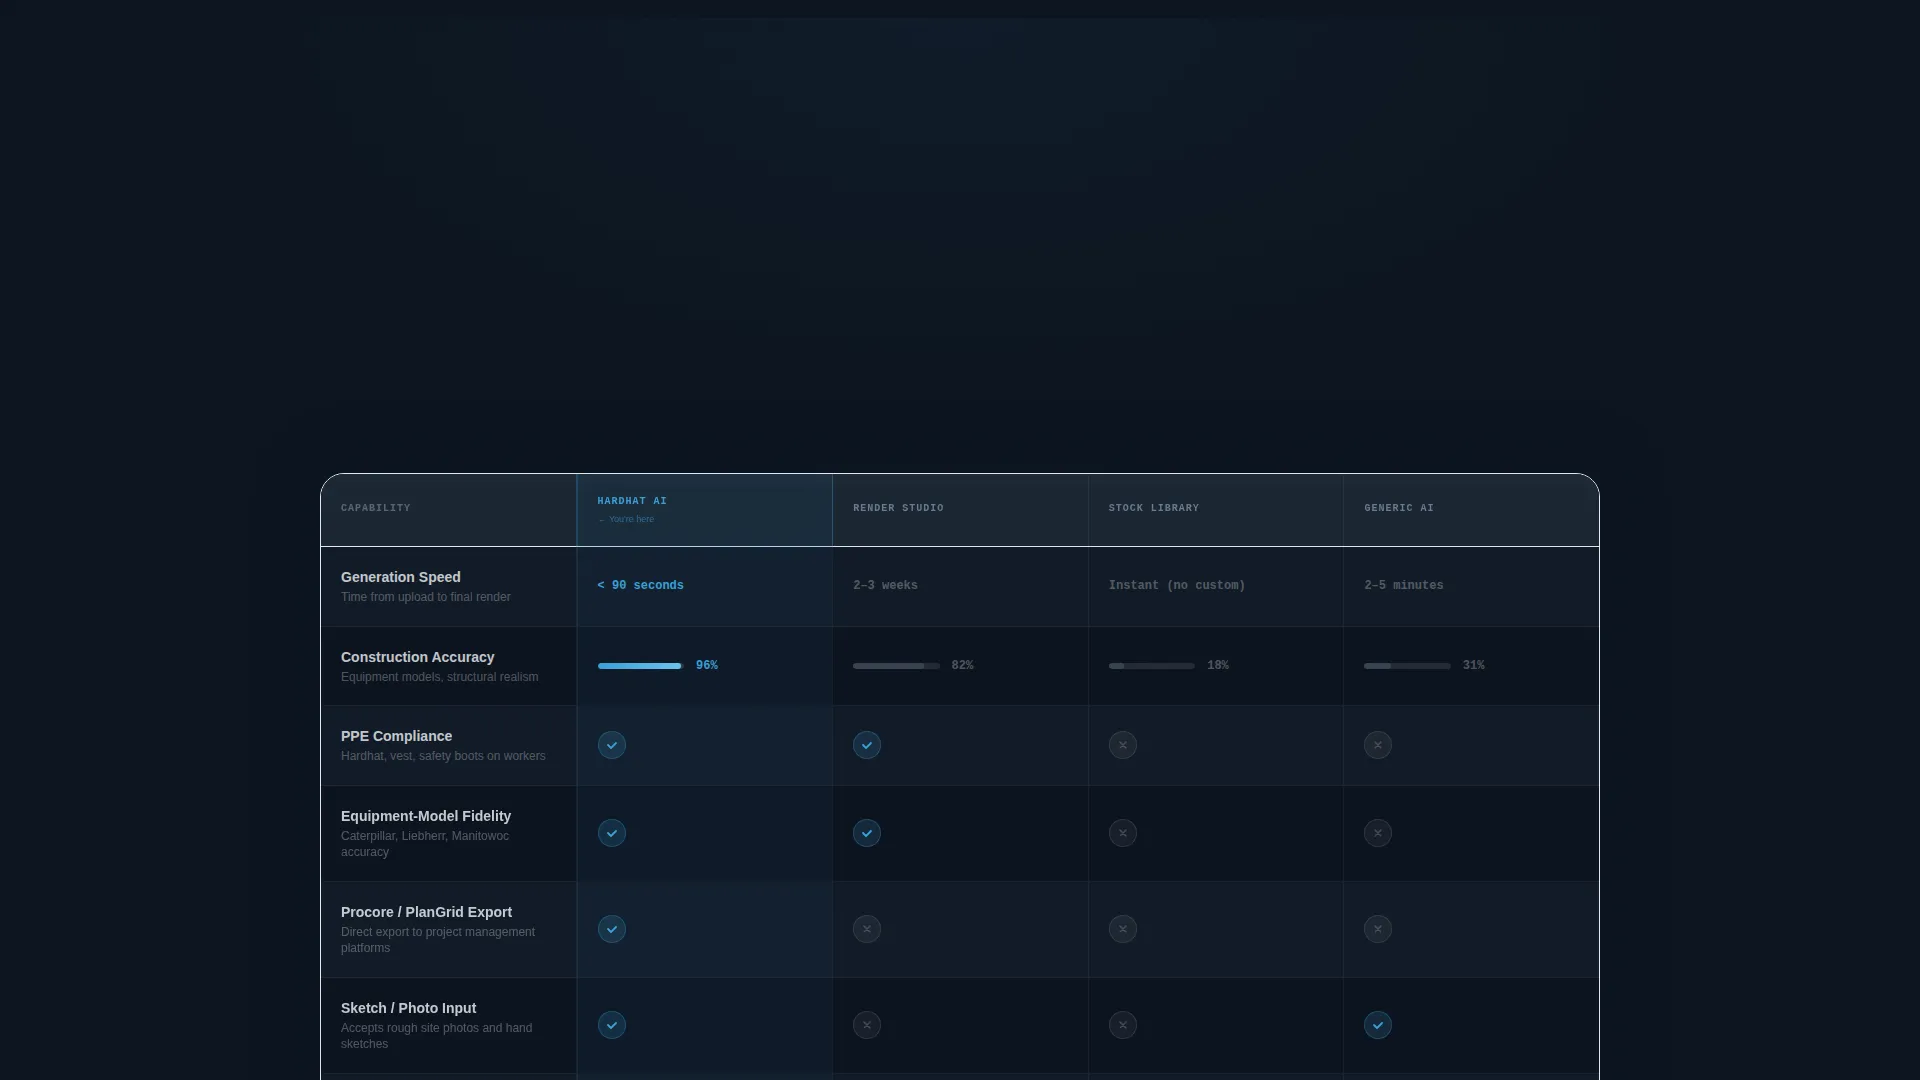Viewport: 1920px width, 1080px height.
Task: Click the '2–5 minutes' value
Action: tap(1403, 586)
